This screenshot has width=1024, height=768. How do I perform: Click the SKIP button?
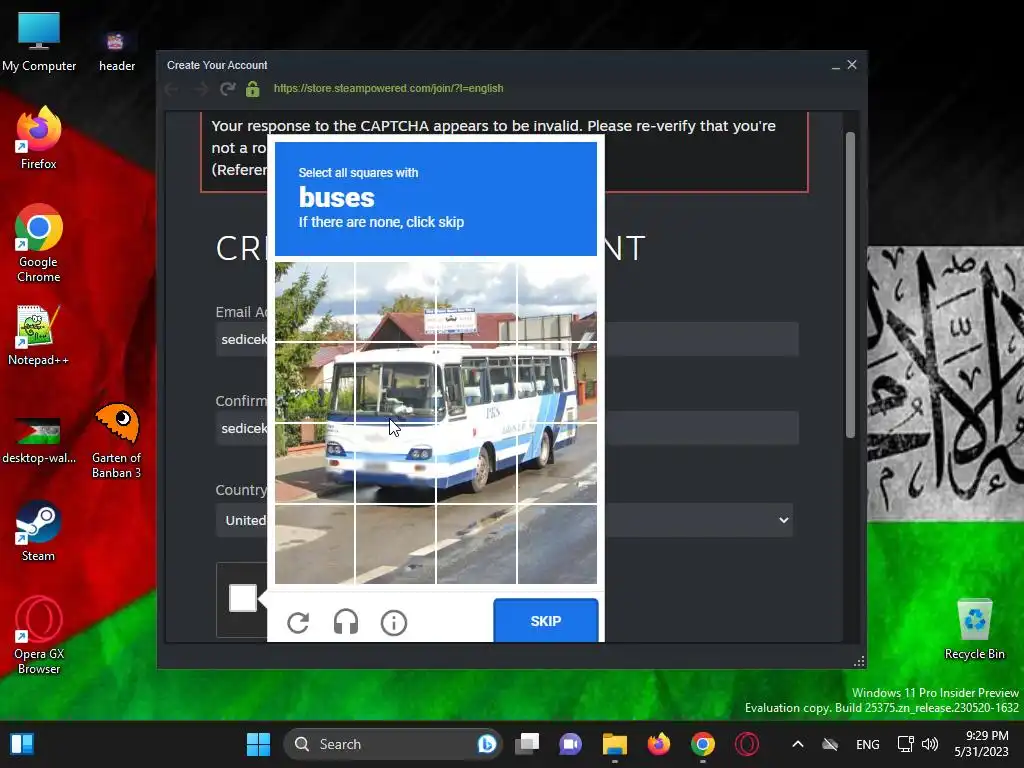point(545,620)
